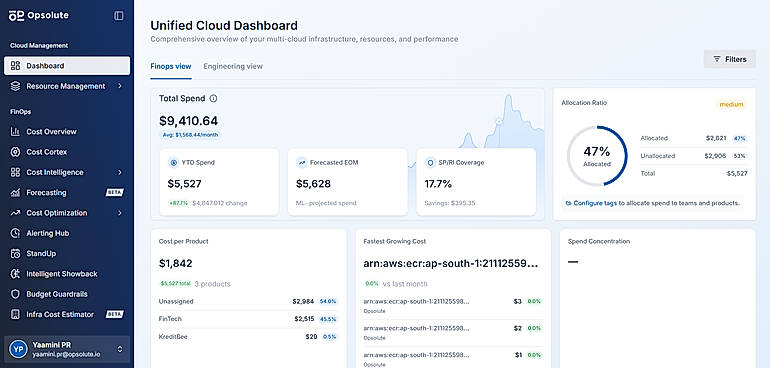Image resolution: width=770 pixels, height=368 pixels.
Task: Click the Spend Concentration card title
Action: (599, 241)
